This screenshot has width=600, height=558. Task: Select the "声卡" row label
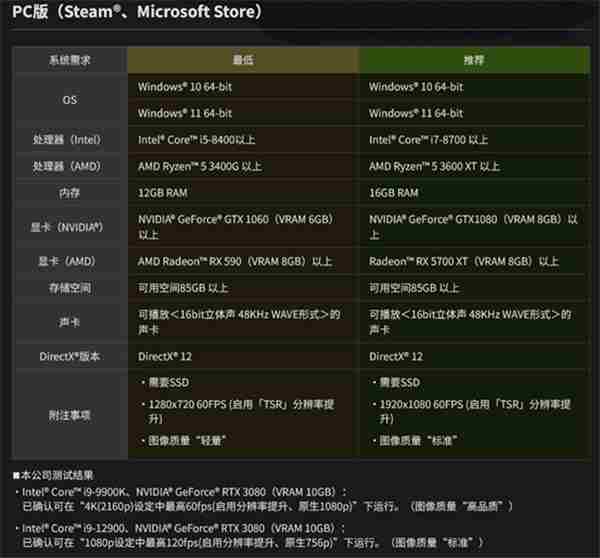pos(70,322)
